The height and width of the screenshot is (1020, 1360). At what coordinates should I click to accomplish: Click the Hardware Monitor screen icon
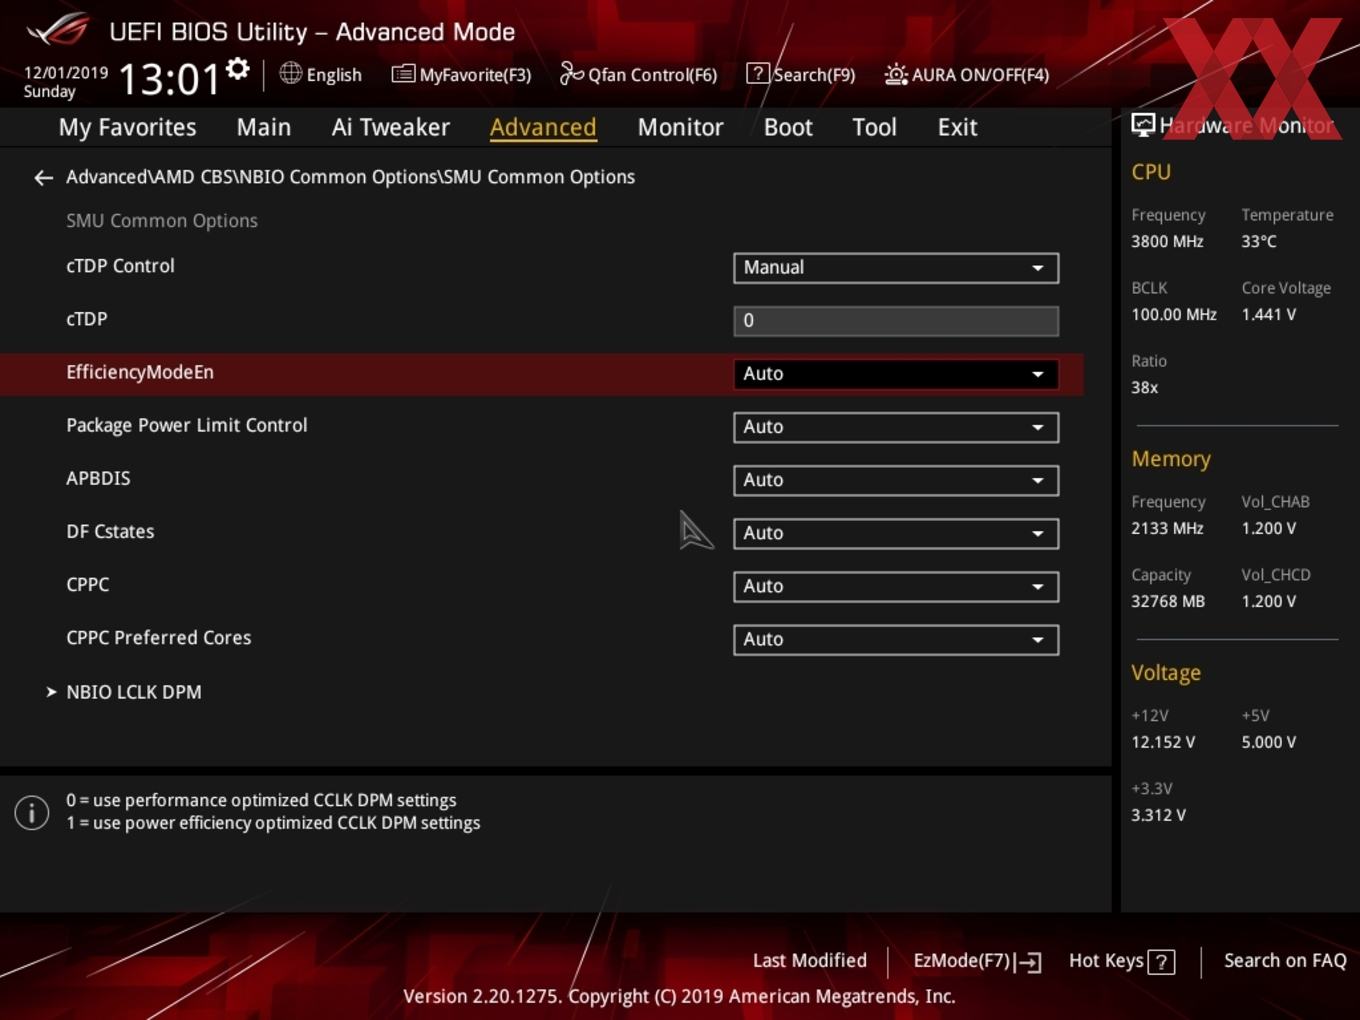(x=1143, y=125)
